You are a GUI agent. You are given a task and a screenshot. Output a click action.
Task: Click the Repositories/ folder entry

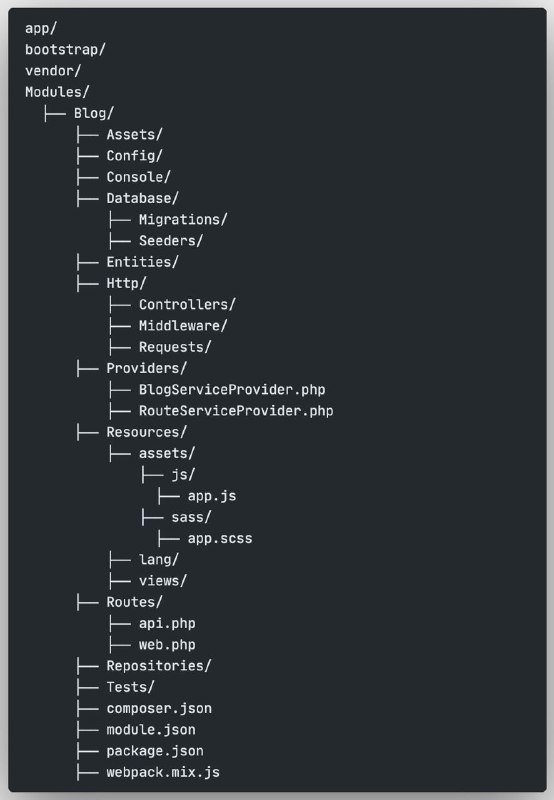coord(159,666)
